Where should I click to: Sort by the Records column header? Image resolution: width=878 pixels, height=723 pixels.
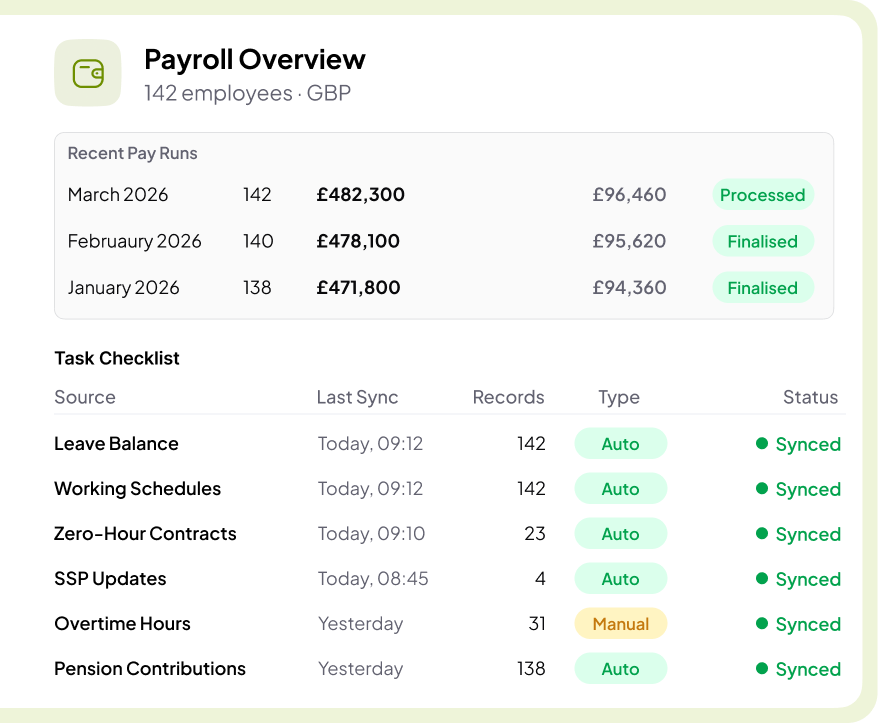click(508, 397)
